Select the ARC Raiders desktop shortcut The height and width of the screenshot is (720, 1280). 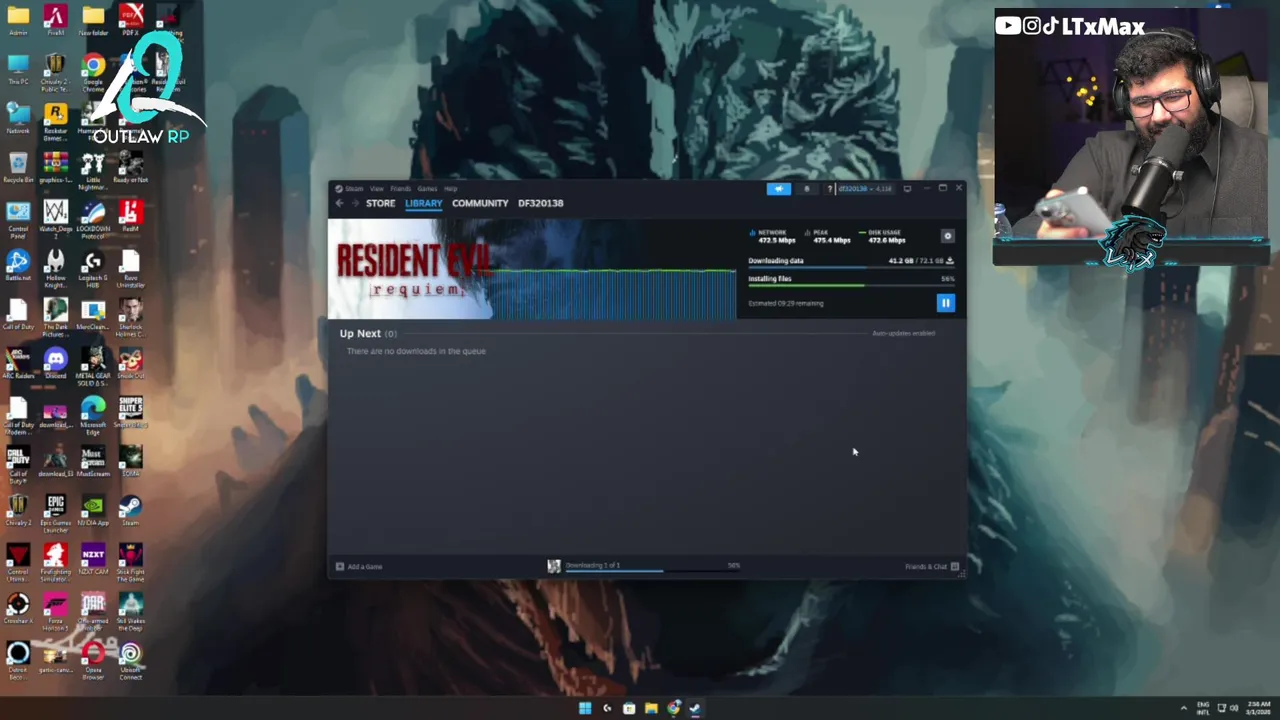coord(18,364)
